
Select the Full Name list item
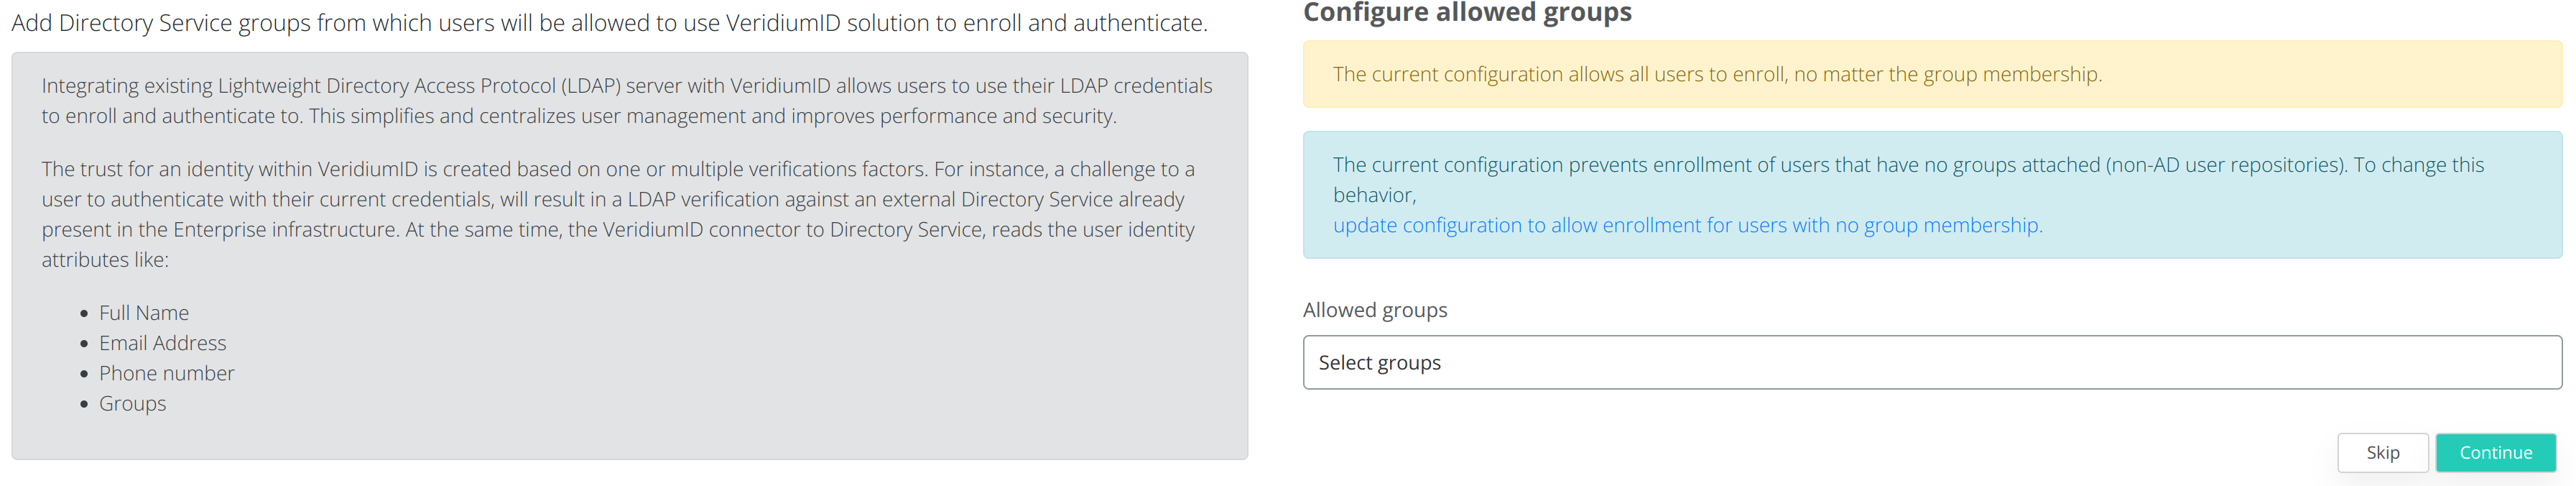tap(144, 313)
